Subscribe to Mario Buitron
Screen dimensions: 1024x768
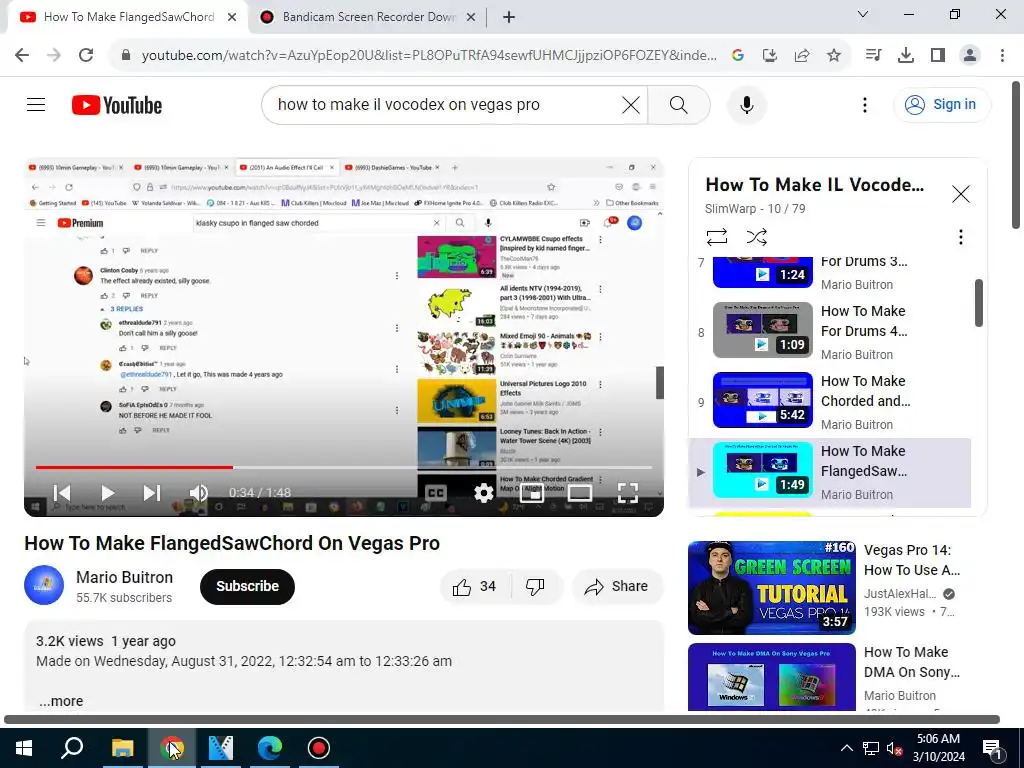(248, 586)
